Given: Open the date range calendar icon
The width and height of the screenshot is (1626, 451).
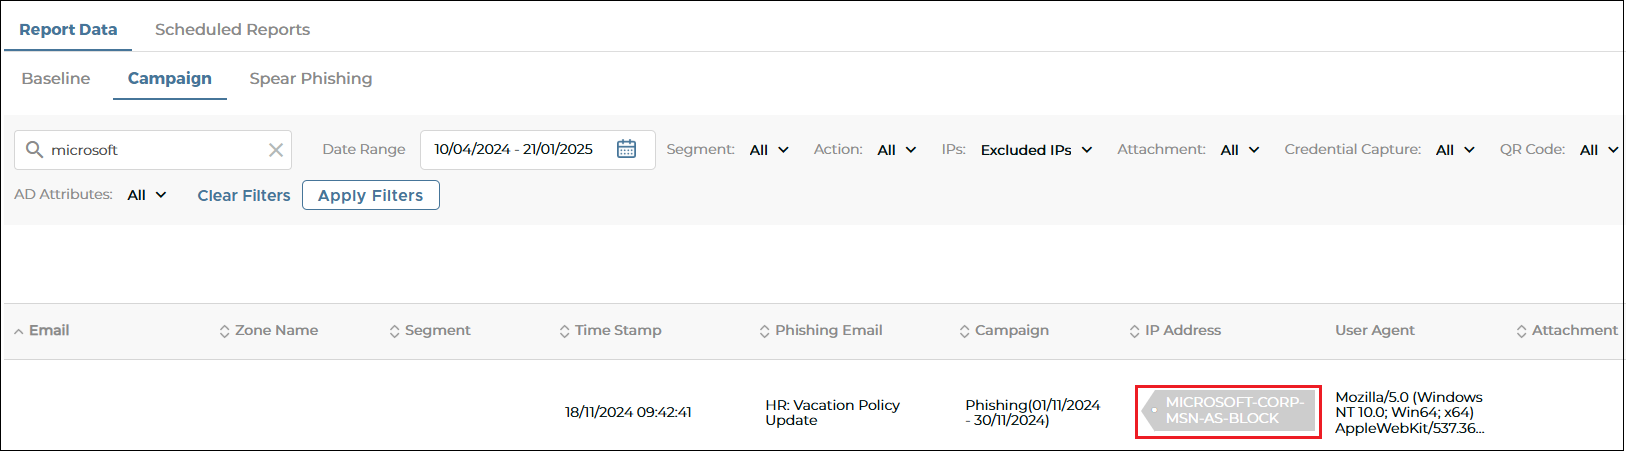Looking at the screenshot, I should pyautogui.click(x=626, y=149).
